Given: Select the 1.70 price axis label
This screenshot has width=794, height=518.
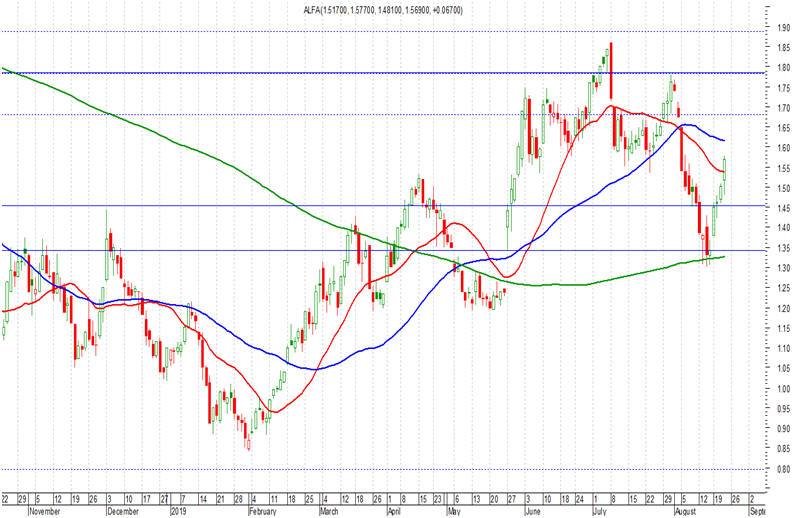Looking at the screenshot, I should pyautogui.click(x=784, y=108).
